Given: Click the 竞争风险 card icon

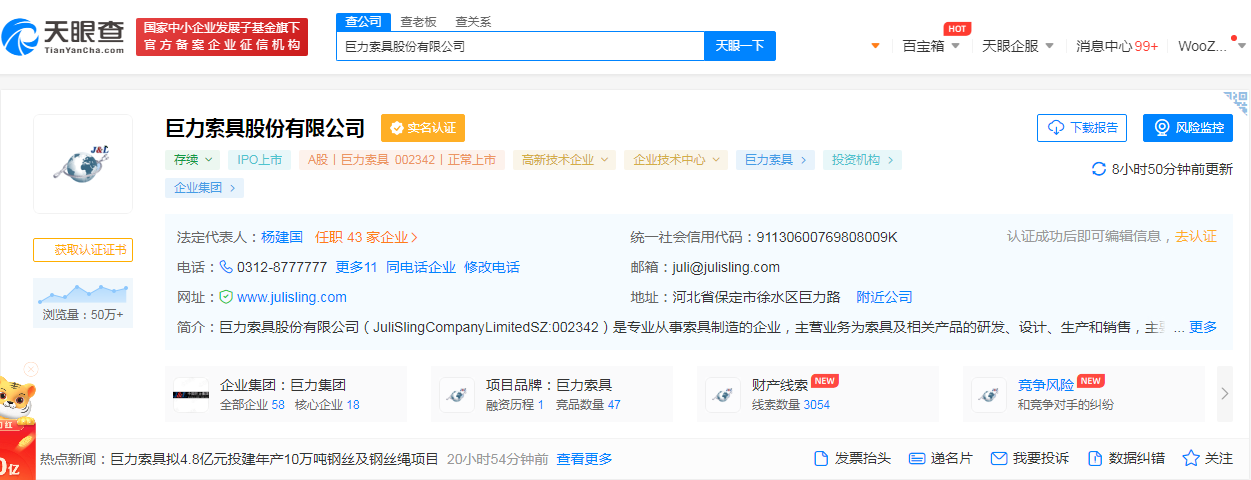Looking at the screenshot, I should pyautogui.click(x=989, y=395).
